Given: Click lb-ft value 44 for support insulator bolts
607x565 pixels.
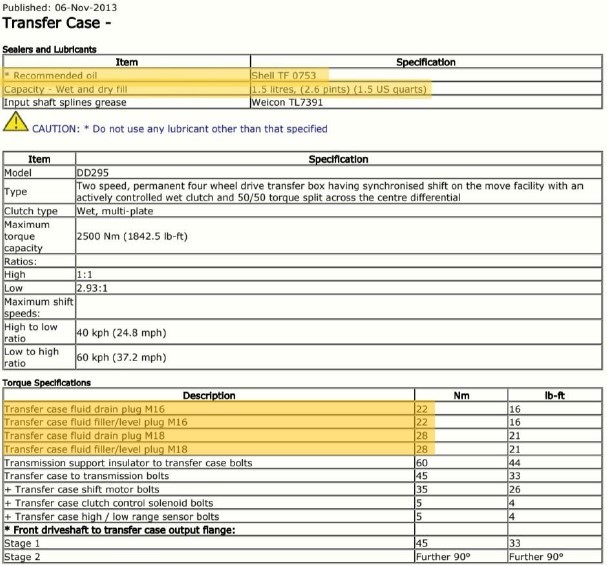Looking at the screenshot, I should pyautogui.click(x=515, y=463).
